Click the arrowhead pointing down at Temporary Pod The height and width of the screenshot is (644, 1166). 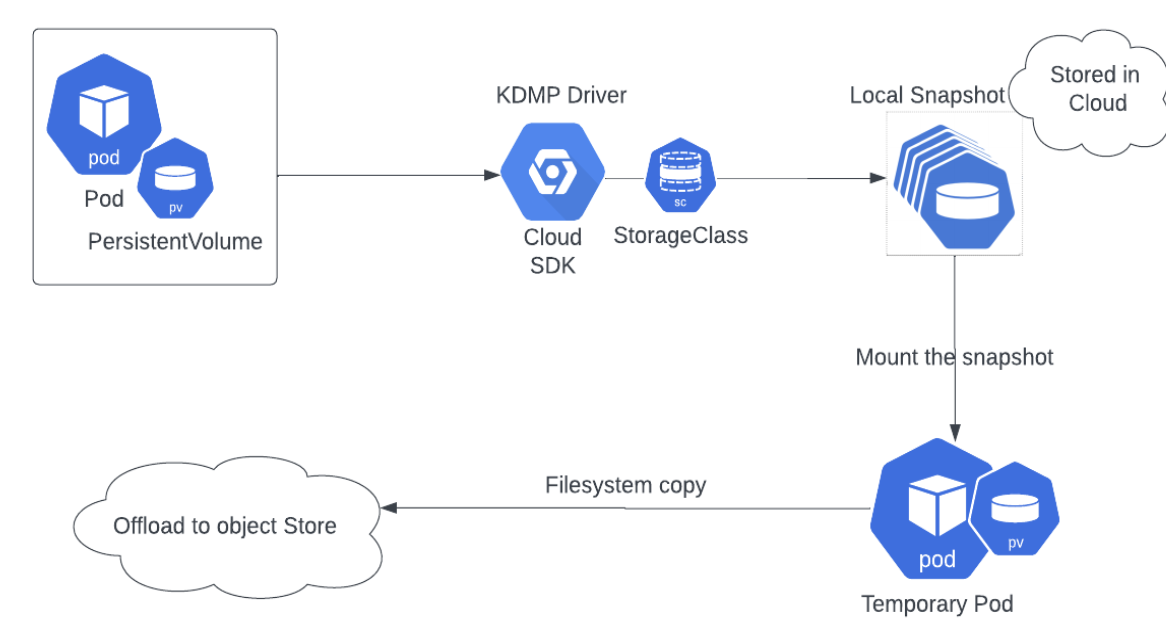tap(955, 431)
